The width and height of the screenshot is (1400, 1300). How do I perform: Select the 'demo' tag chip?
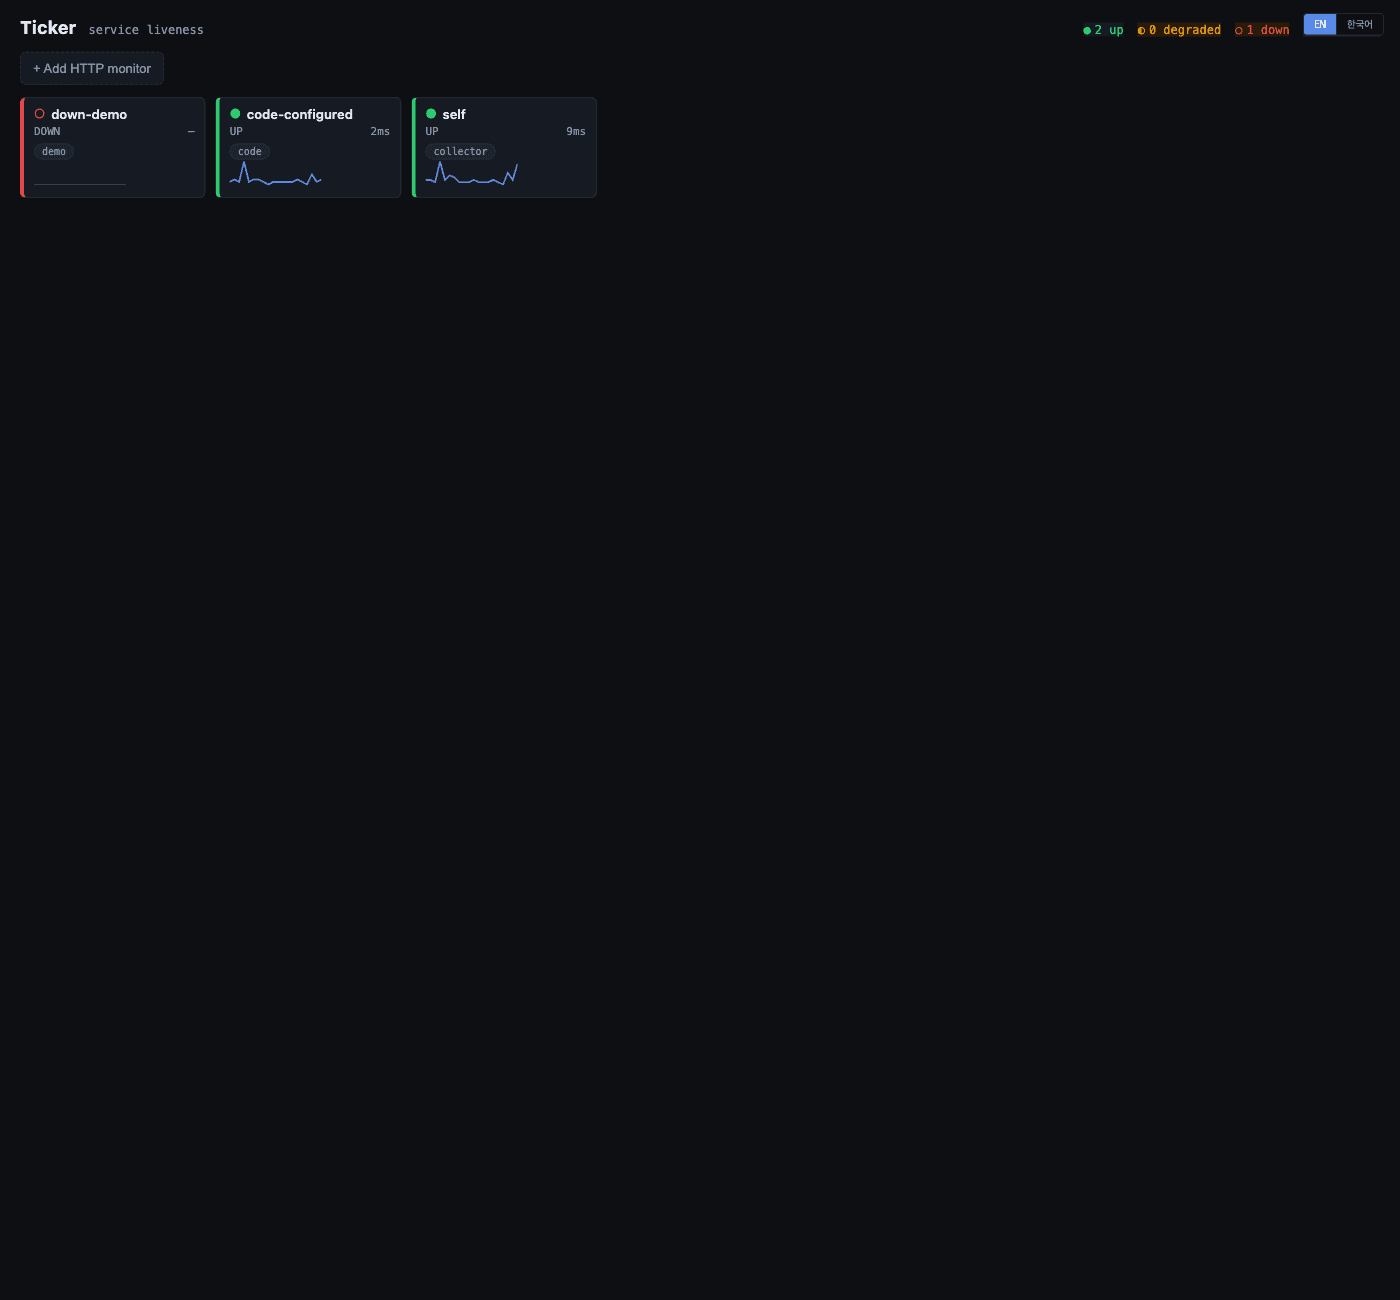[x=54, y=152]
